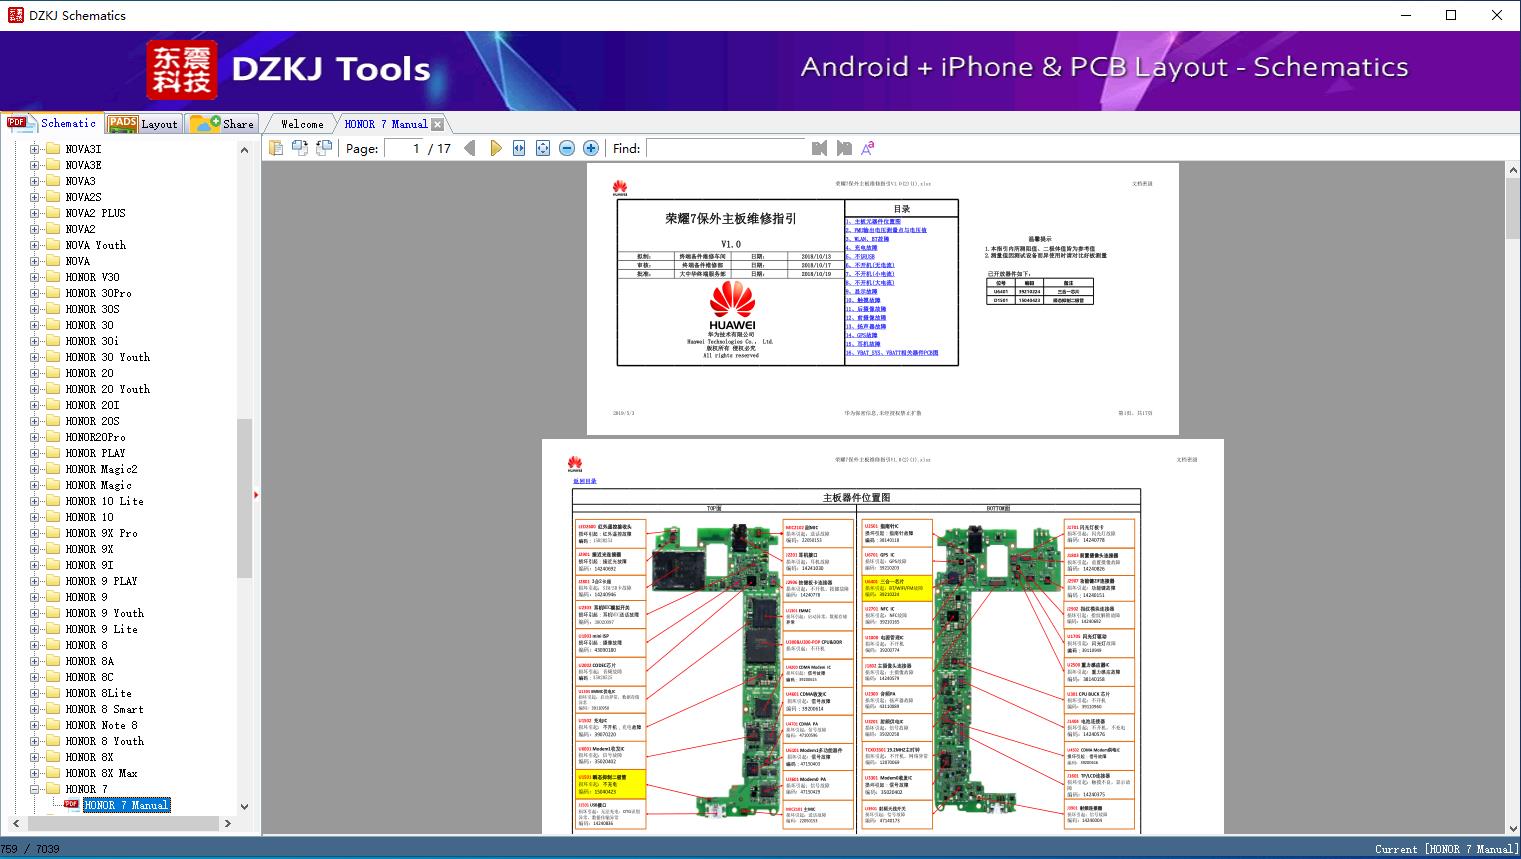Click the NOVA2 PLUS folder icon
Viewport: 1521px width, 859px height.
[x=53, y=213]
